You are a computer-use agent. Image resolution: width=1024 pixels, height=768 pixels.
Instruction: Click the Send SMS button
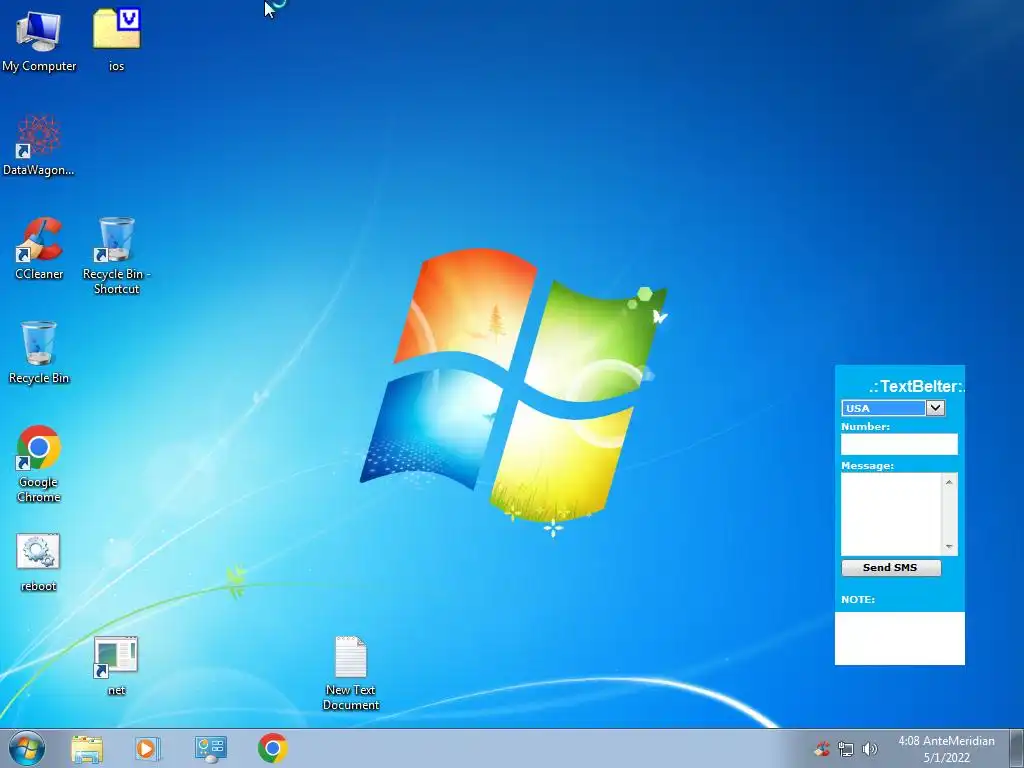(891, 568)
